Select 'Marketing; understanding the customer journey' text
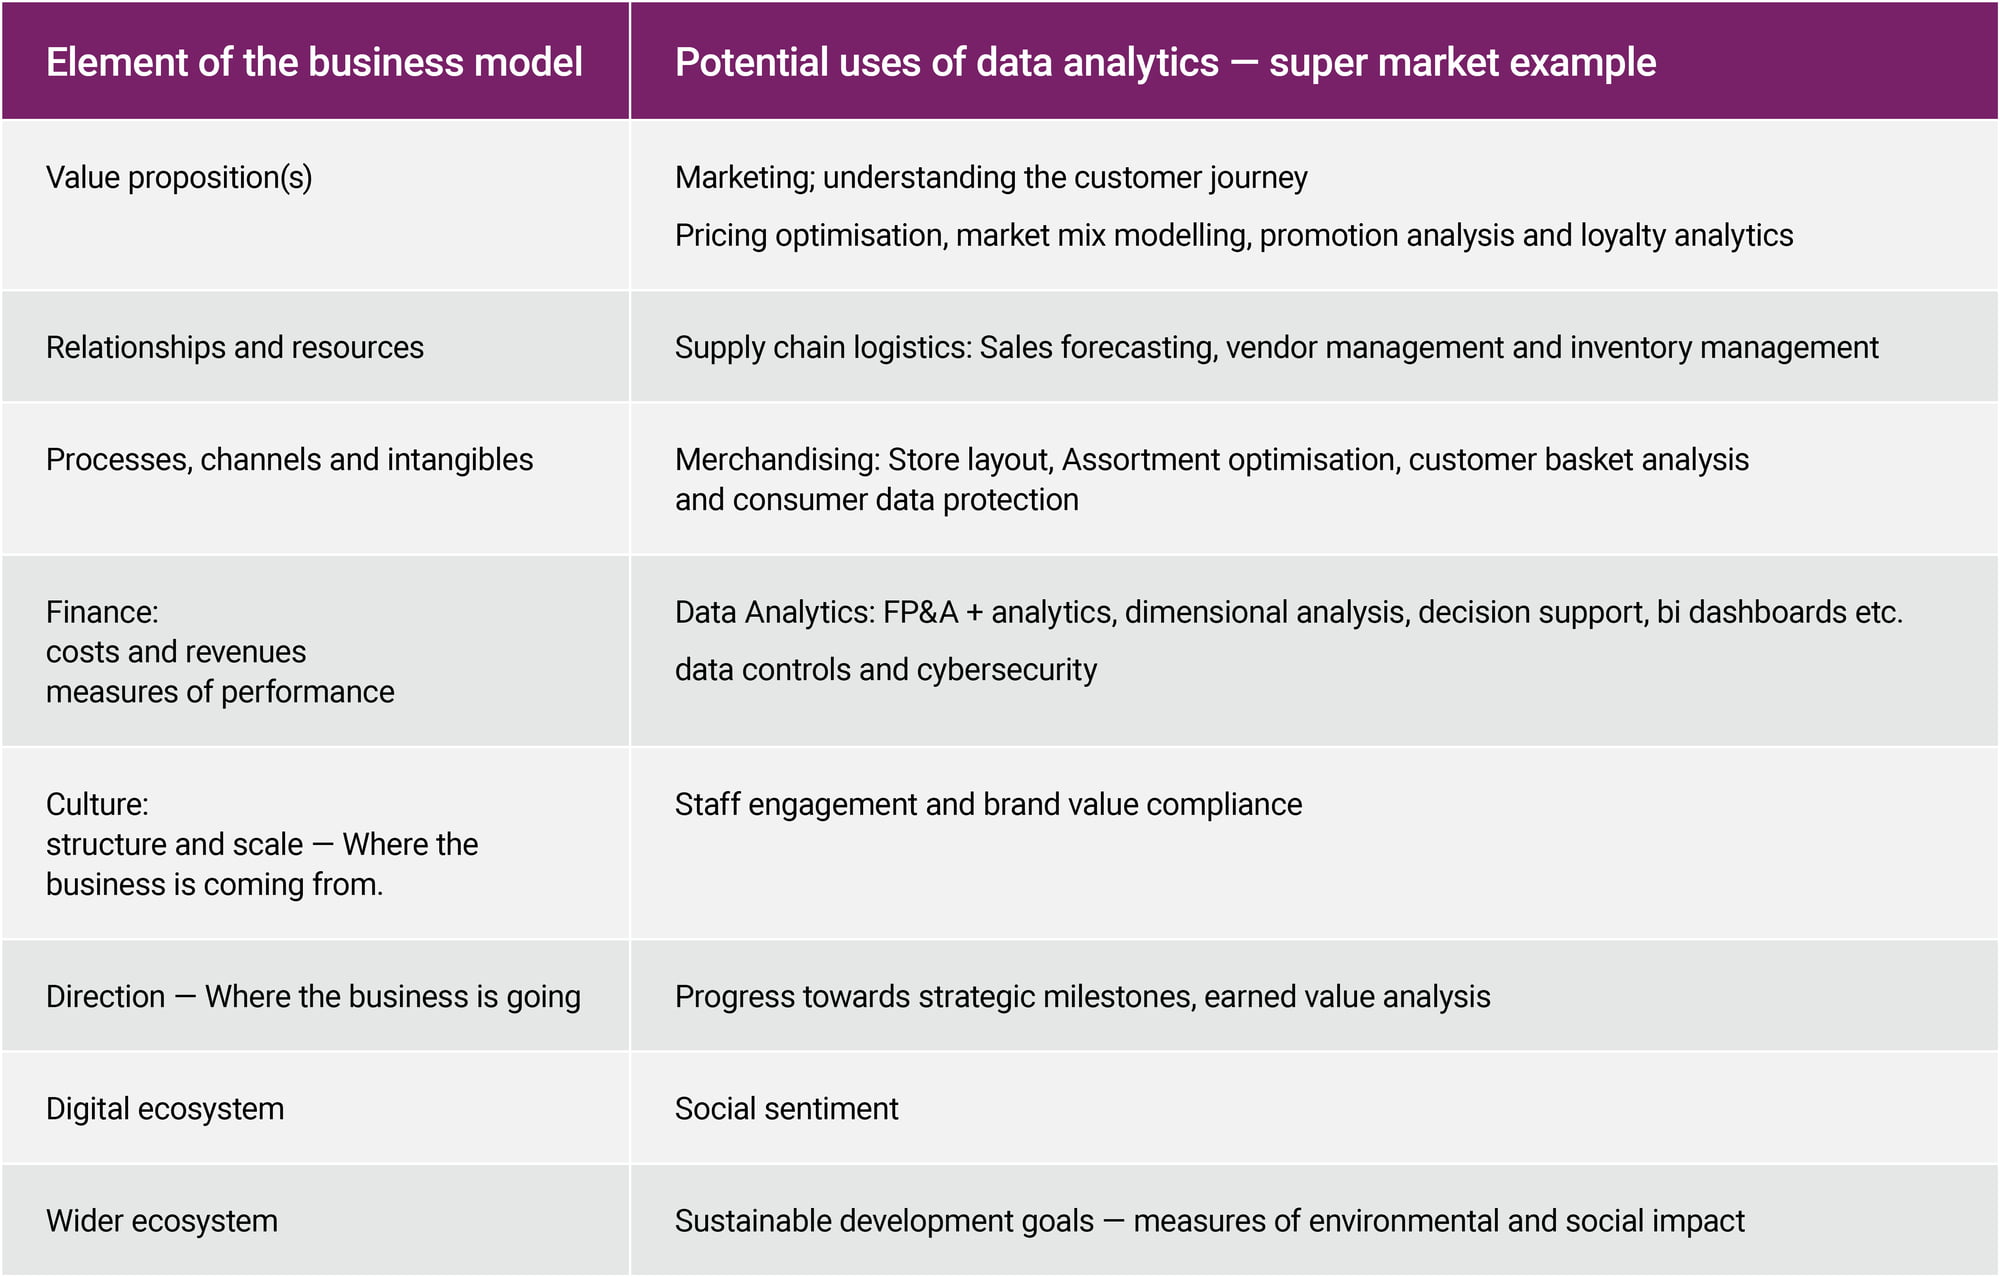 (991, 177)
